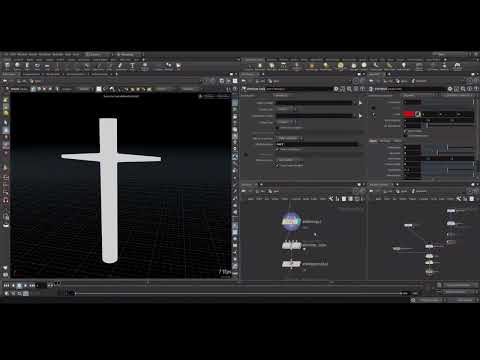Image resolution: width=480 pixels, height=360 pixels.
Task: Click the search icon in left parameter pane
Action: pyautogui.click(x=349, y=89)
